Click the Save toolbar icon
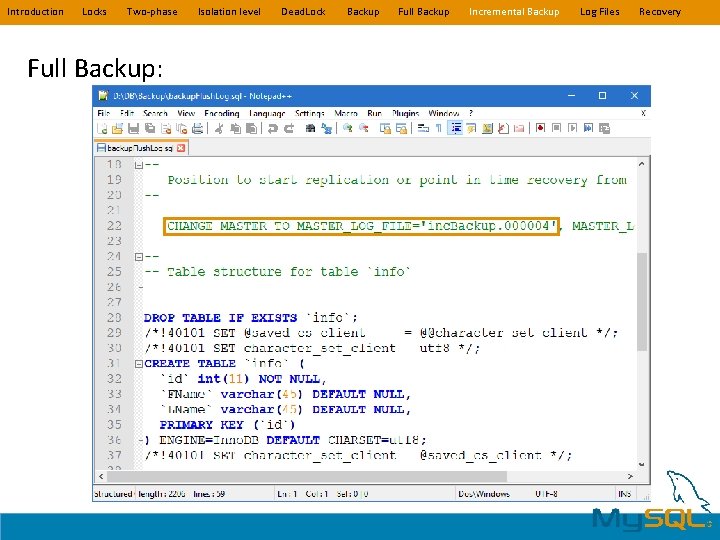The image size is (720, 540). tap(134, 129)
